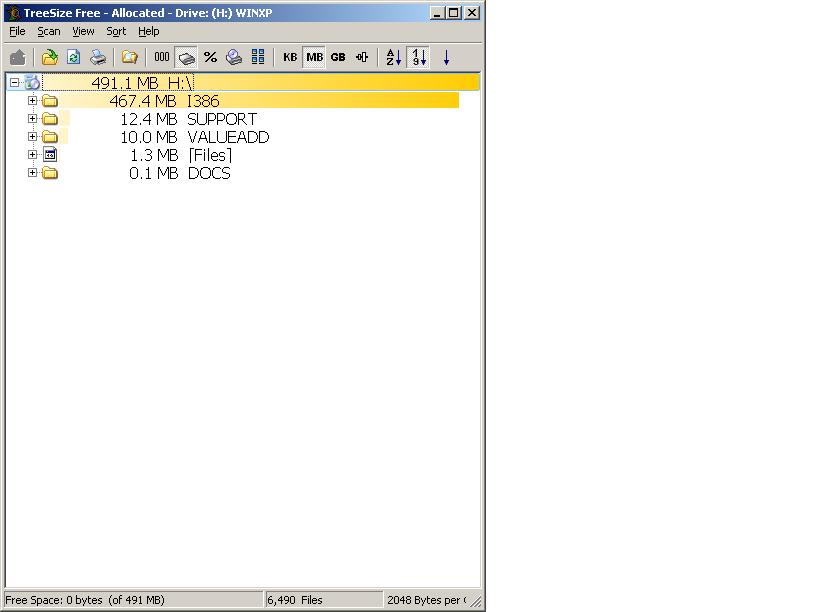Show file count with the 000 icon
The height and width of the screenshot is (612, 840).
point(162,57)
